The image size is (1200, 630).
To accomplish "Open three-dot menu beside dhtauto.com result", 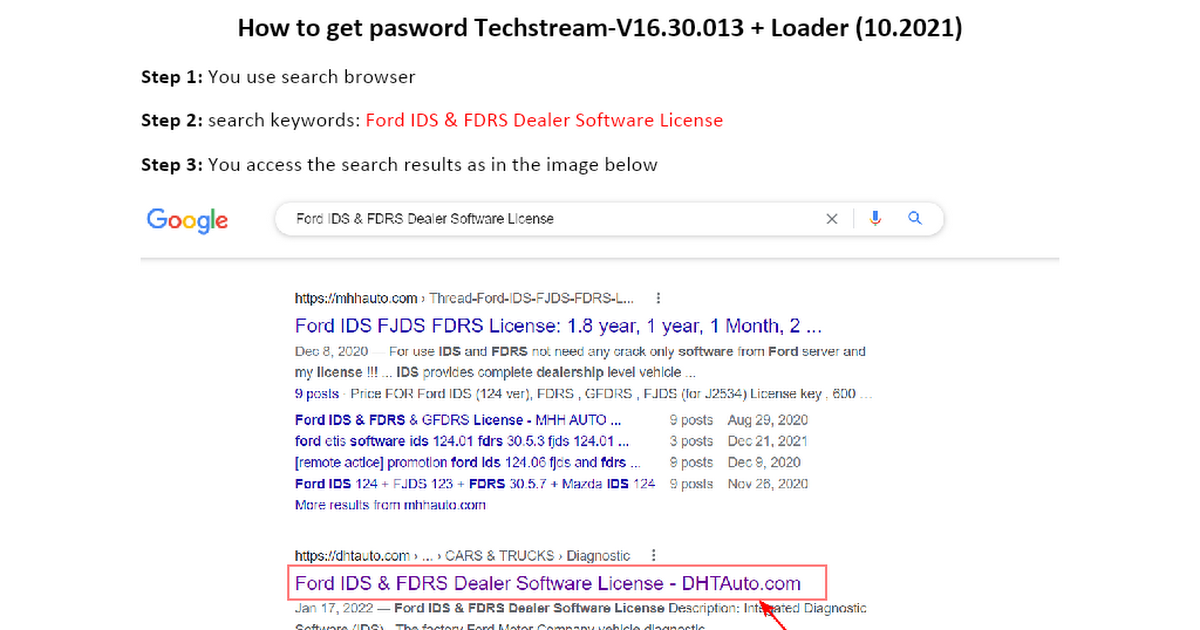I will point(653,555).
